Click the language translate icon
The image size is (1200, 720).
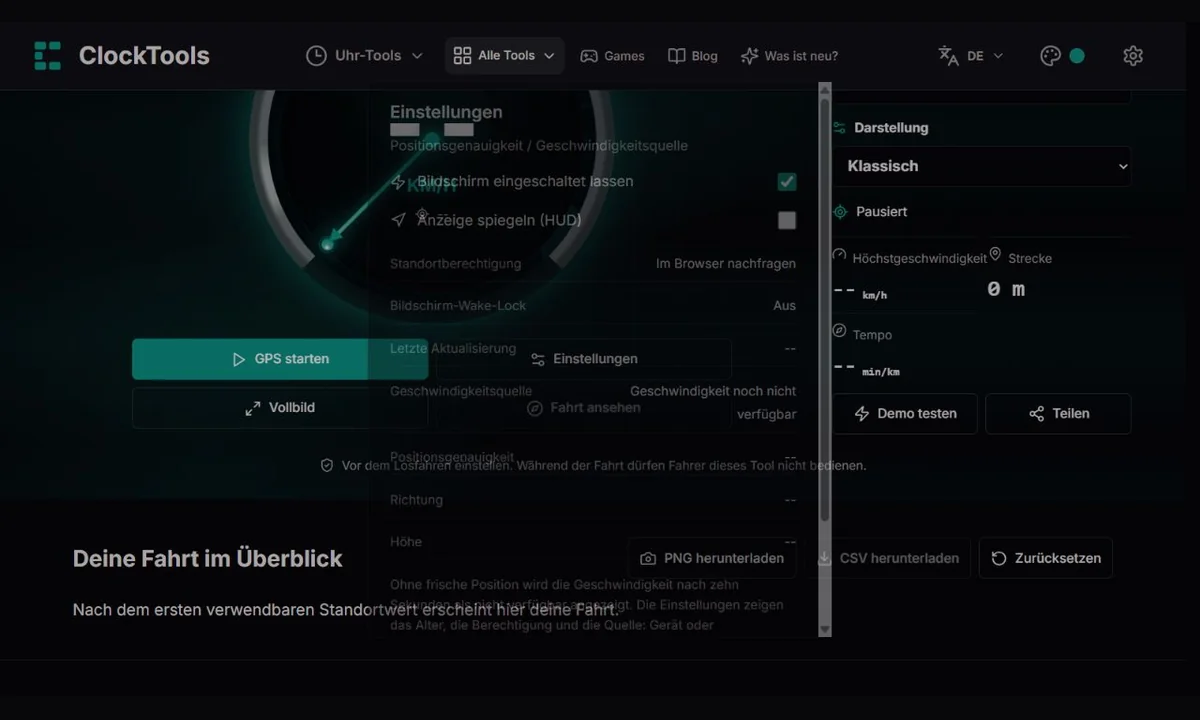[x=948, y=56]
